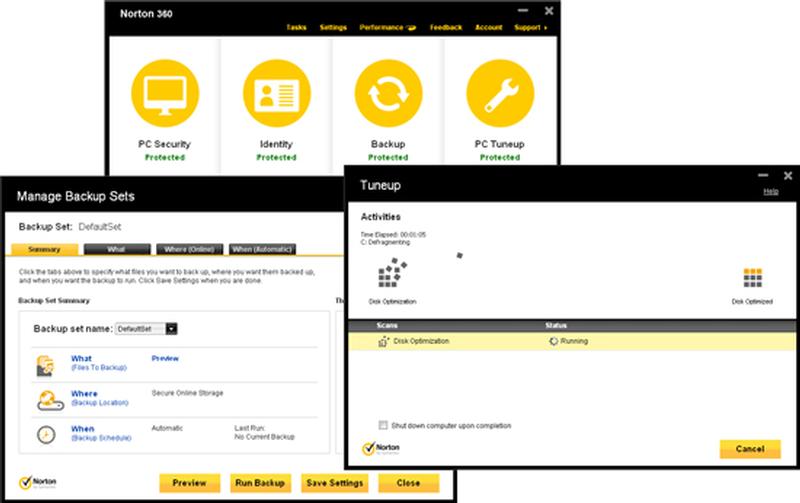Image resolution: width=800 pixels, height=503 pixels.
Task: Open the Account menu item
Action: 489,28
